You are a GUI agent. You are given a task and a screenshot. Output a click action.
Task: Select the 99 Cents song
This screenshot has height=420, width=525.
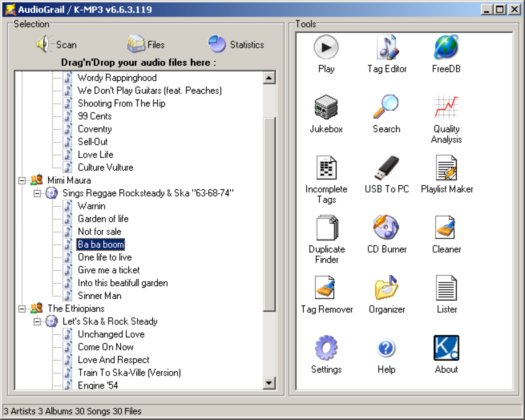pos(95,116)
